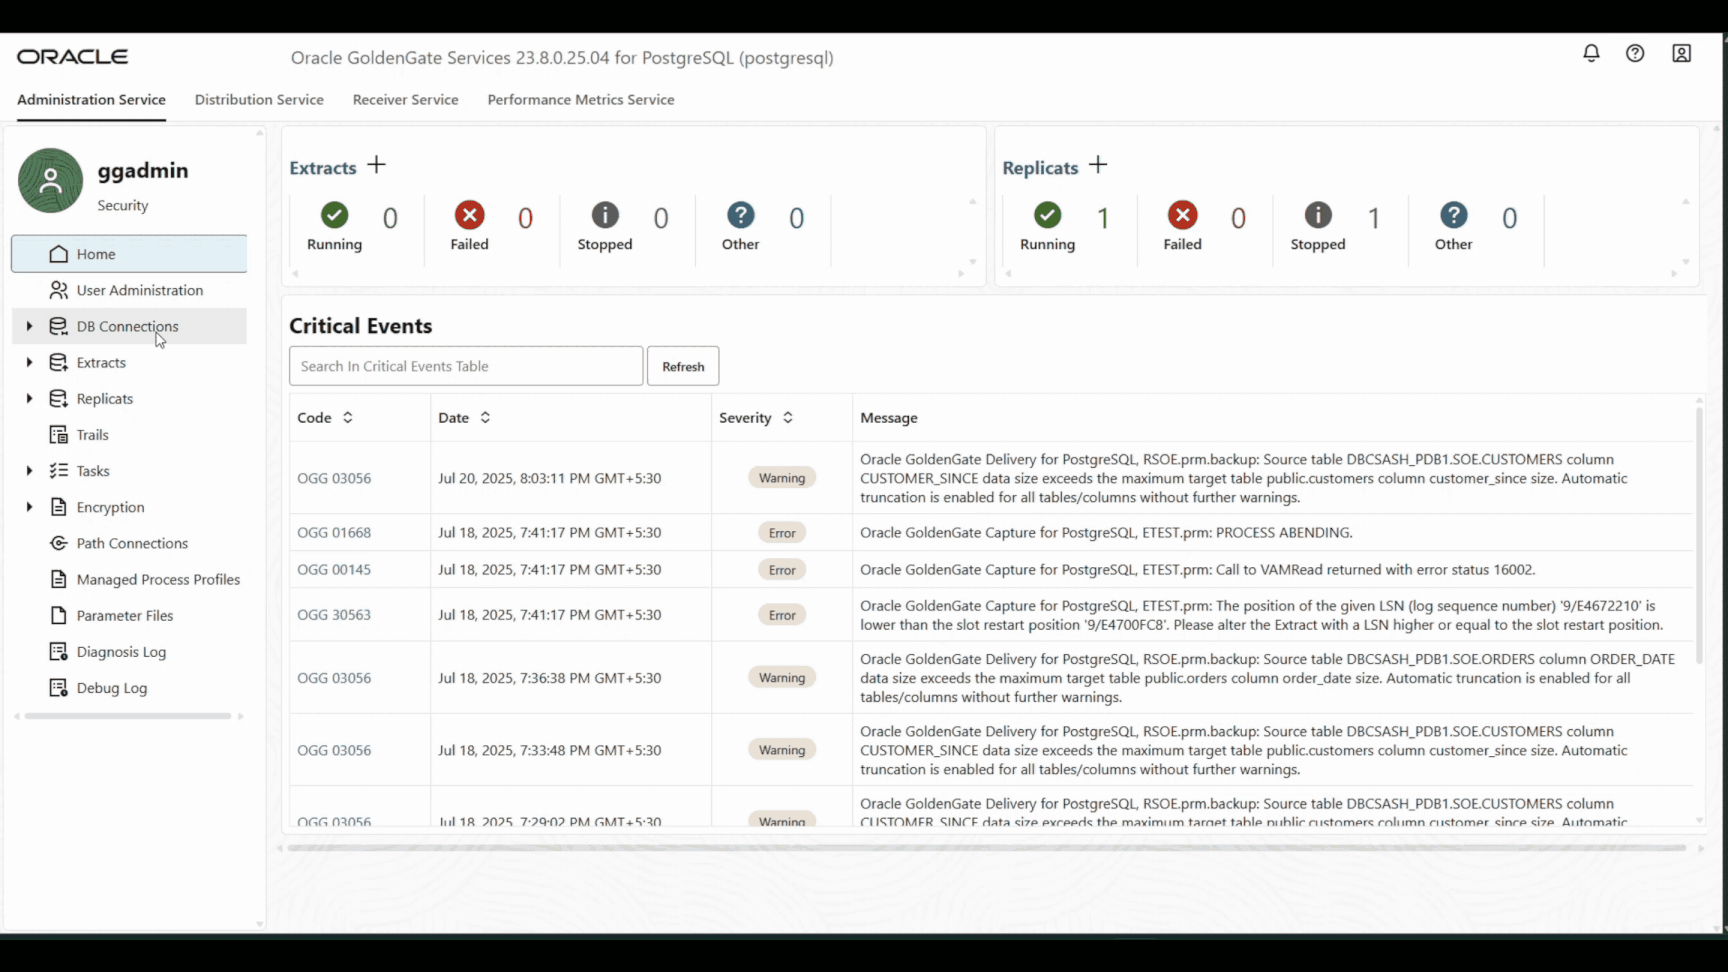Viewport: 1728px width, 972px height.
Task: Expand the DB Connections tree node
Action: point(29,326)
